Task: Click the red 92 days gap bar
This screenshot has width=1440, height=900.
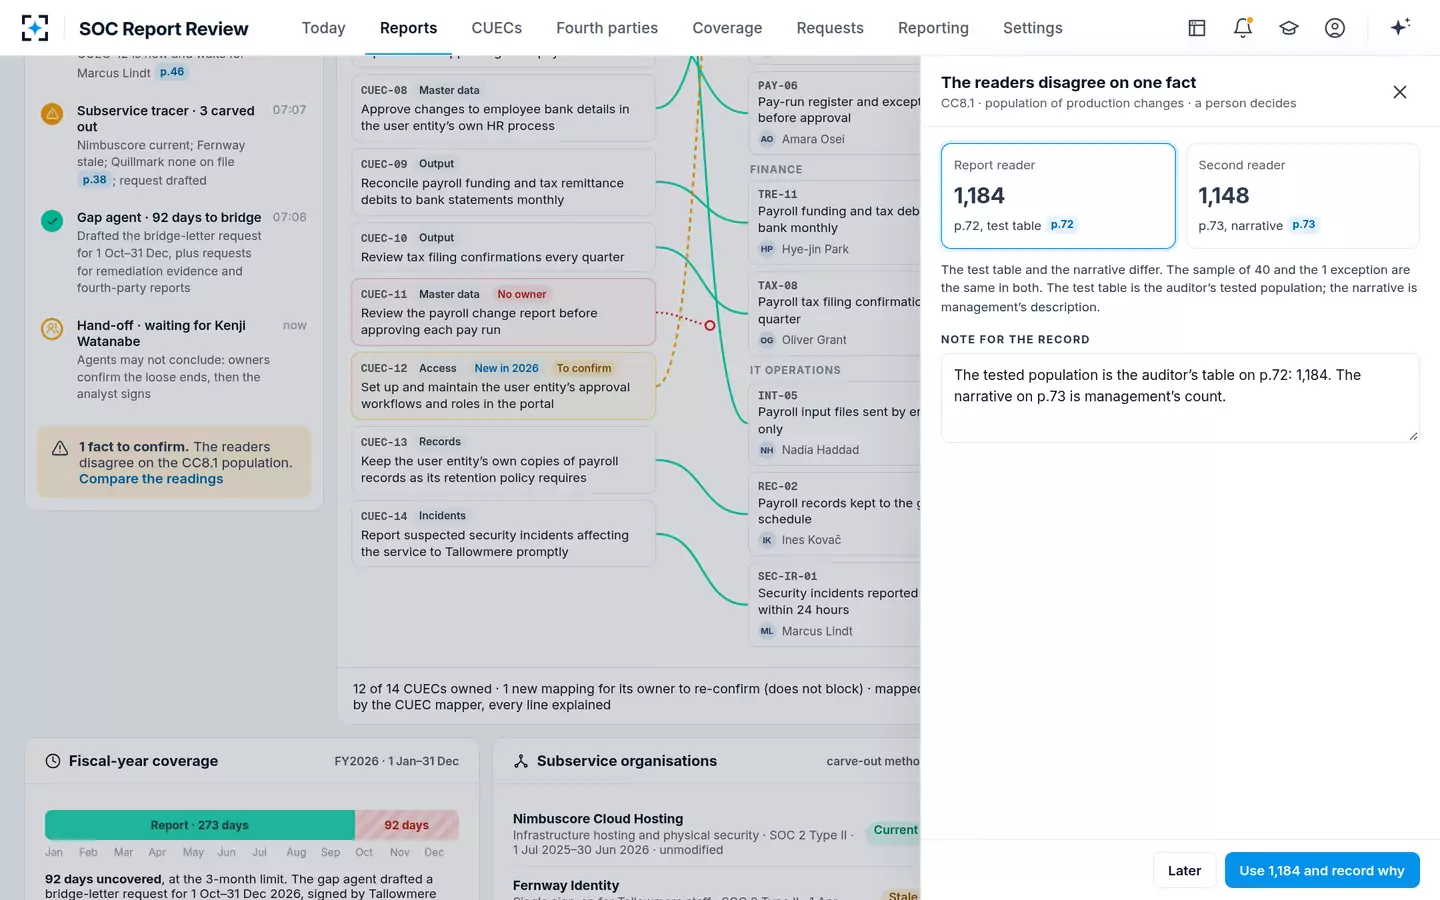Action: 407,825
